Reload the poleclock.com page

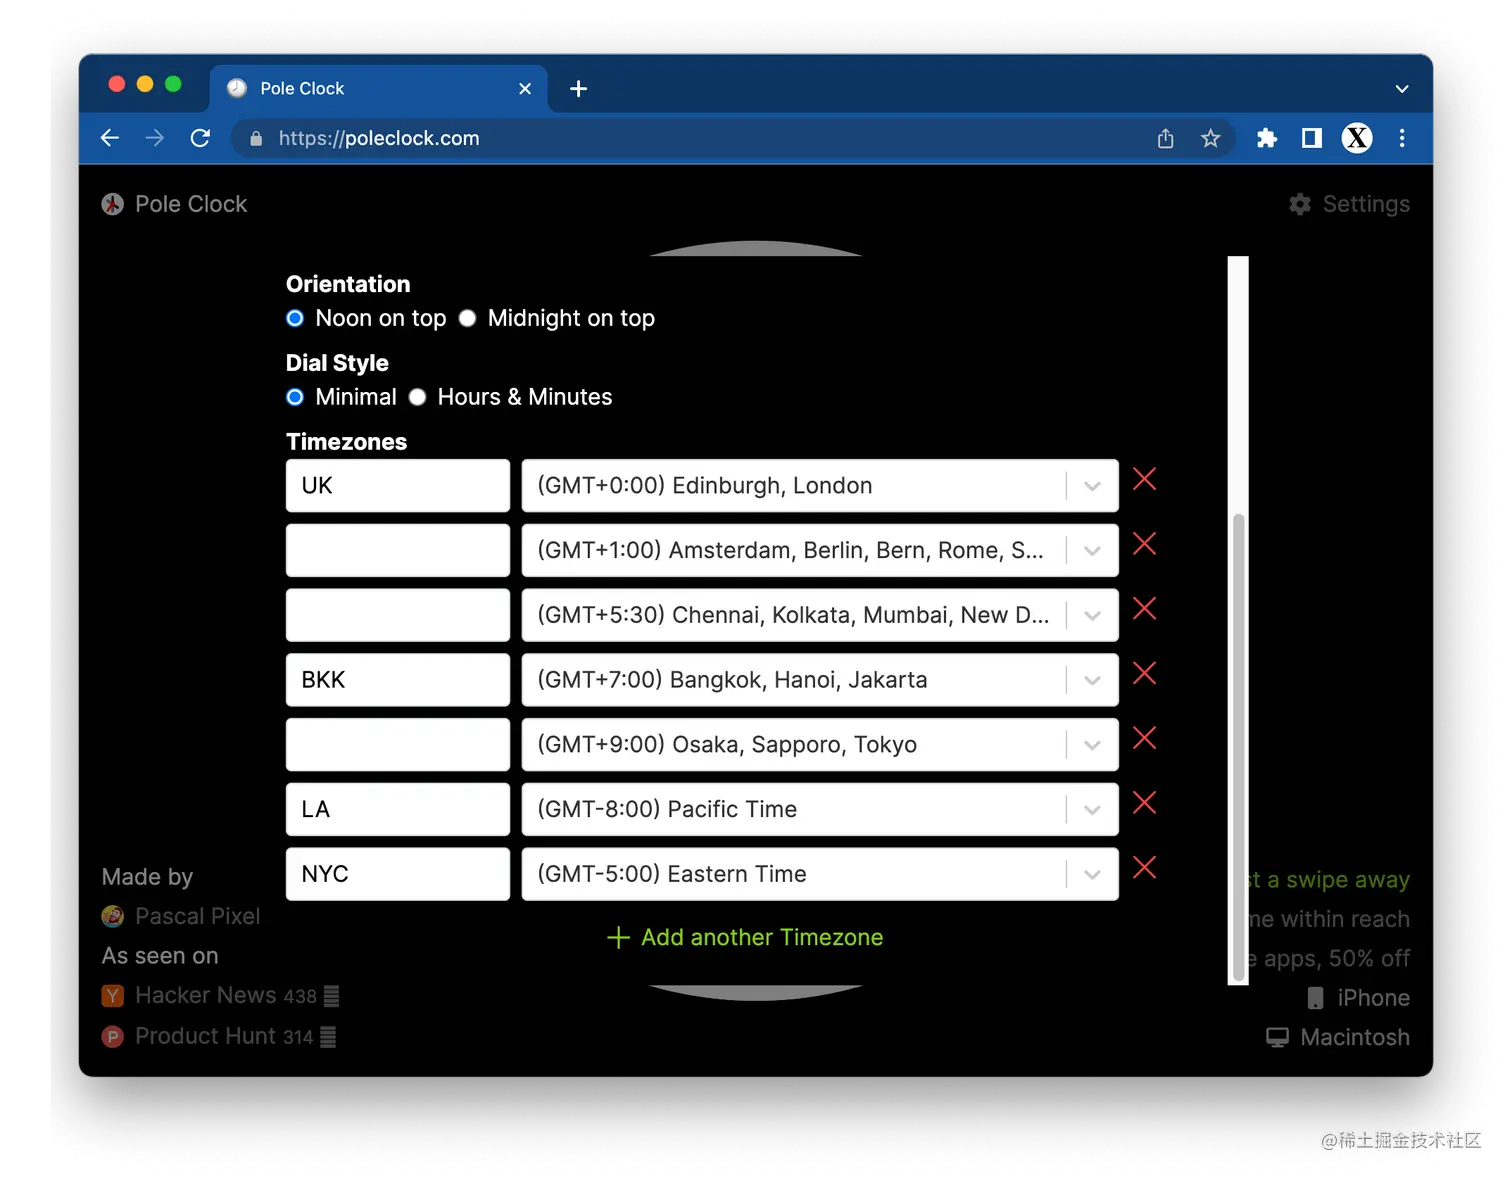200,138
